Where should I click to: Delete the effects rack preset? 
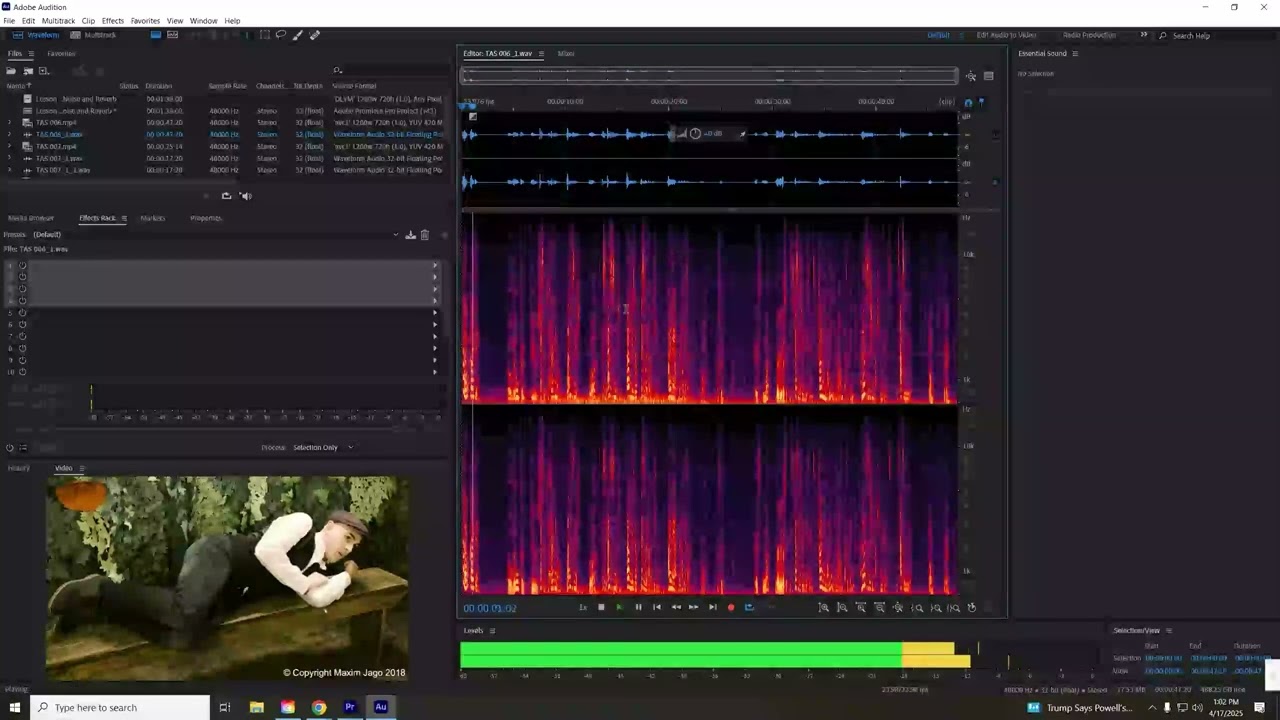(424, 235)
